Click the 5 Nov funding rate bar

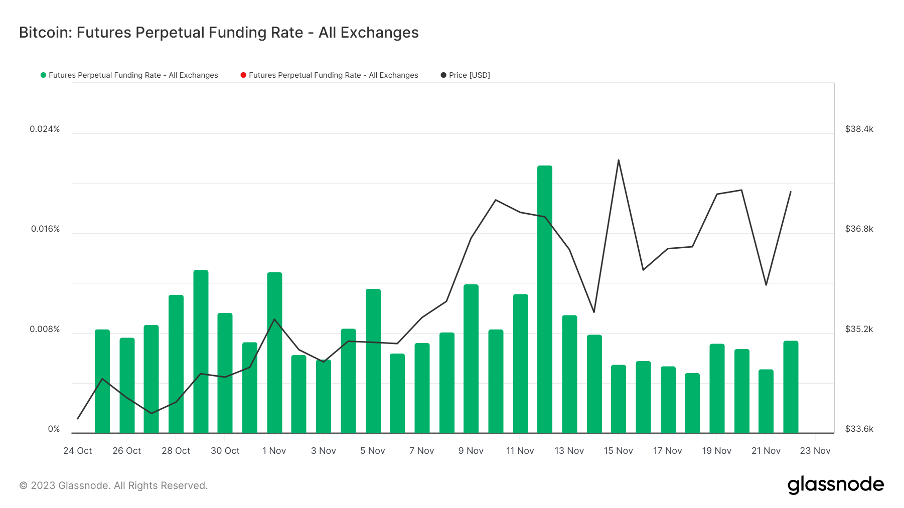pyautogui.click(x=373, y=360)
